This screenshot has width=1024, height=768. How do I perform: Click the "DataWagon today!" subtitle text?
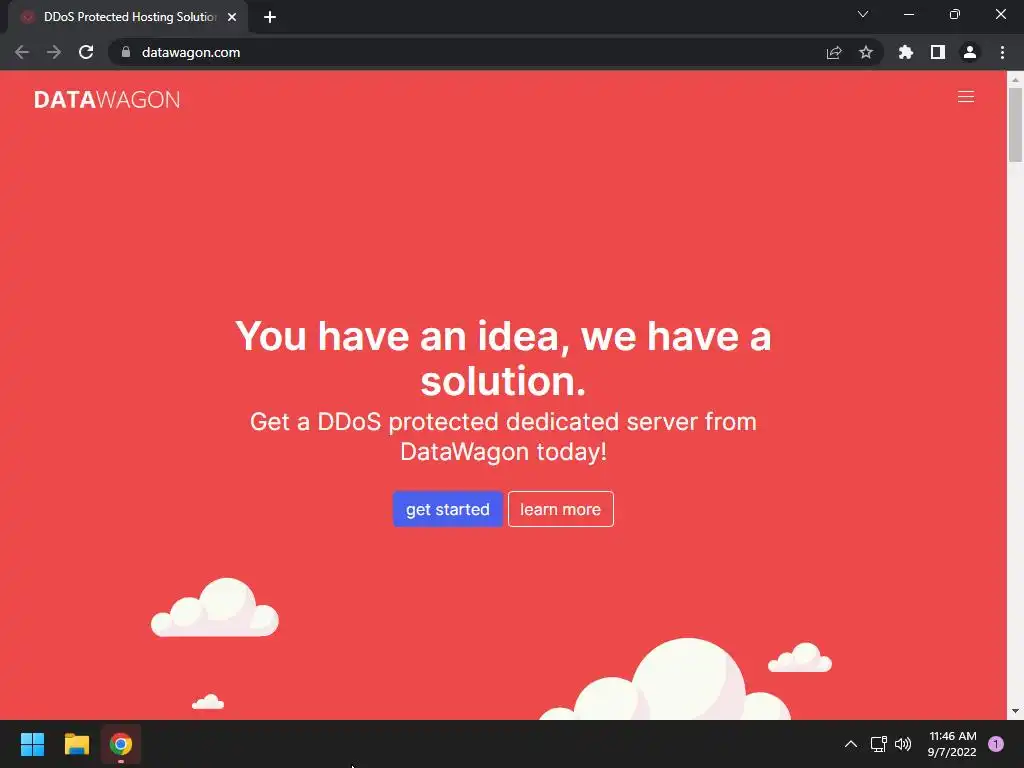click(x=503, y=452)
